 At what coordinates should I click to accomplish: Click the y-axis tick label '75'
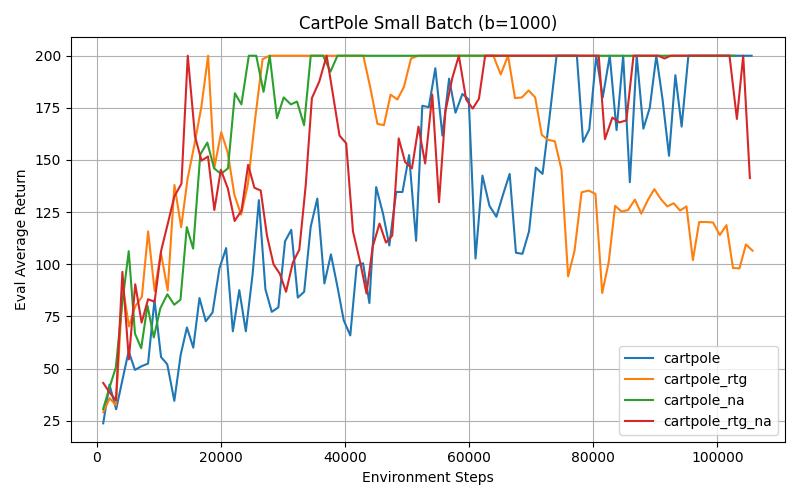coord(53,317)
